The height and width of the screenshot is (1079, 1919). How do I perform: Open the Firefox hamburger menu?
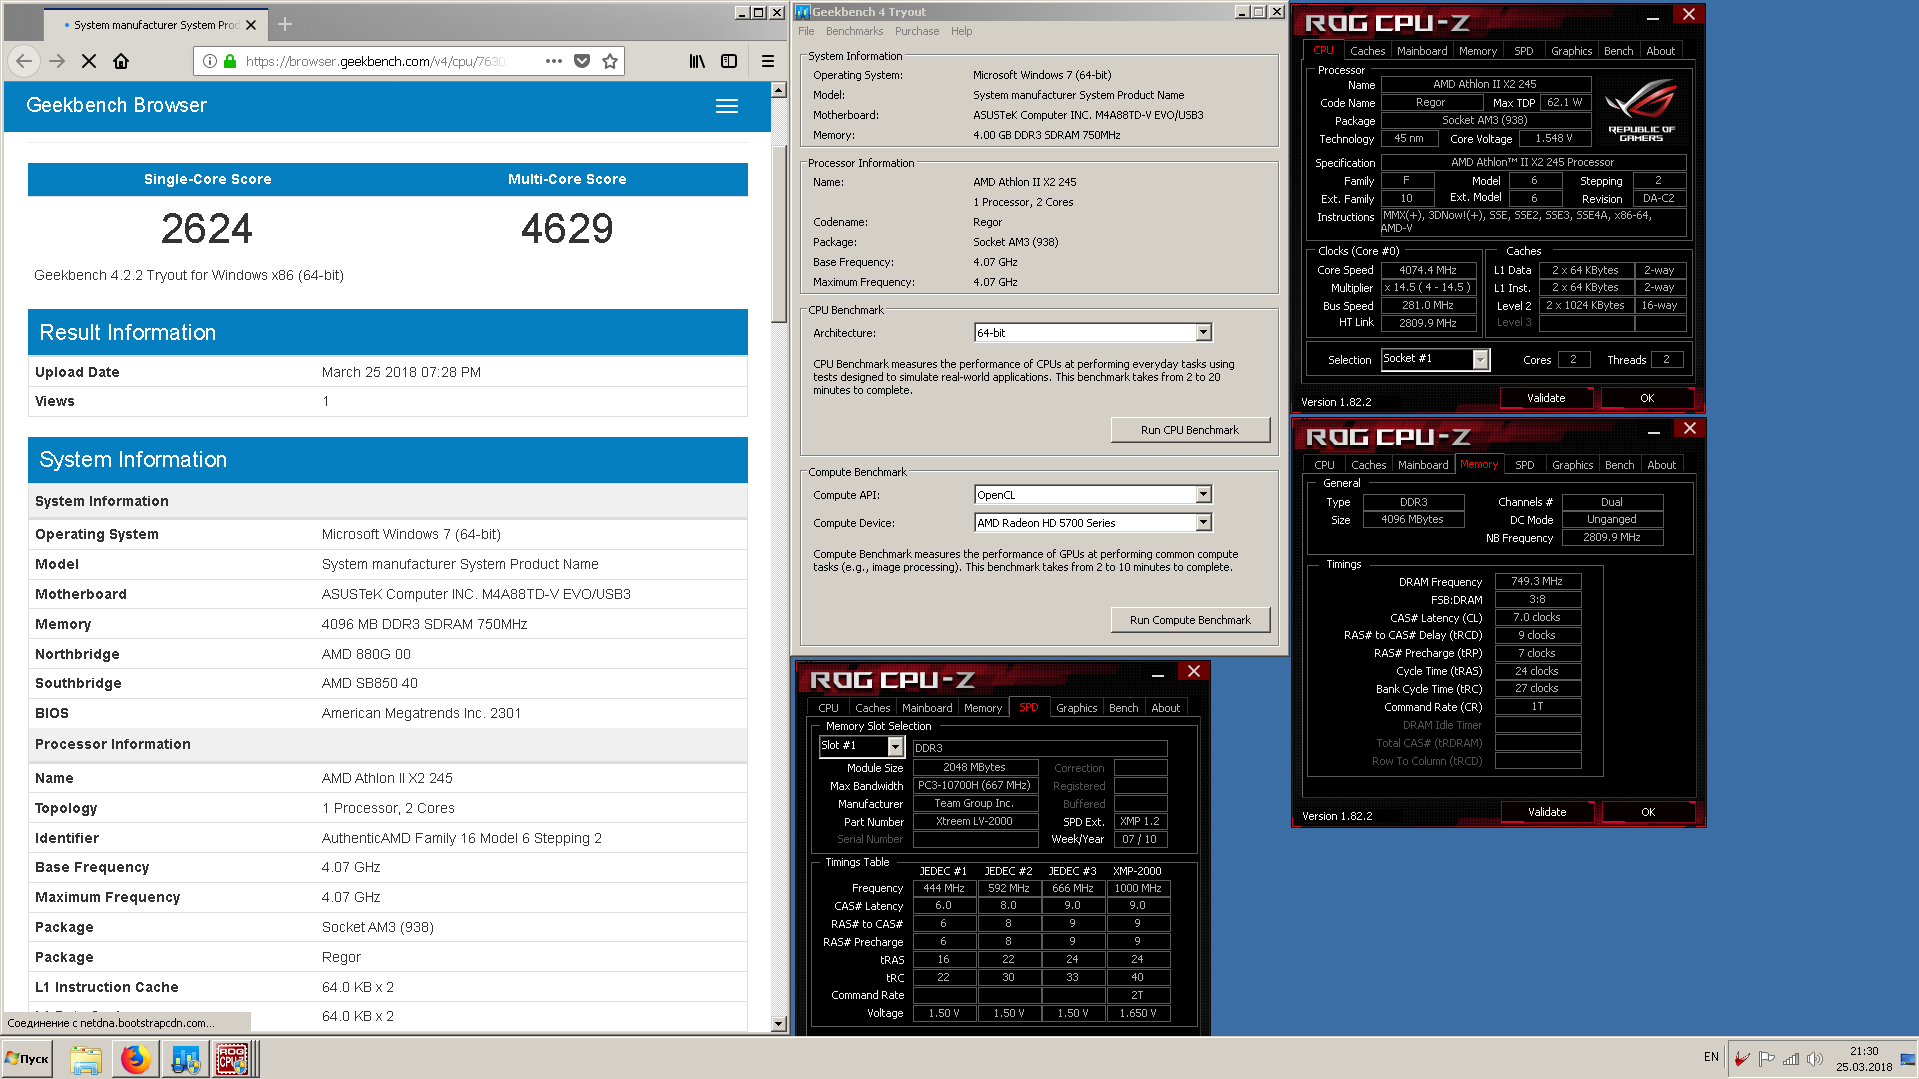(768, 61)
